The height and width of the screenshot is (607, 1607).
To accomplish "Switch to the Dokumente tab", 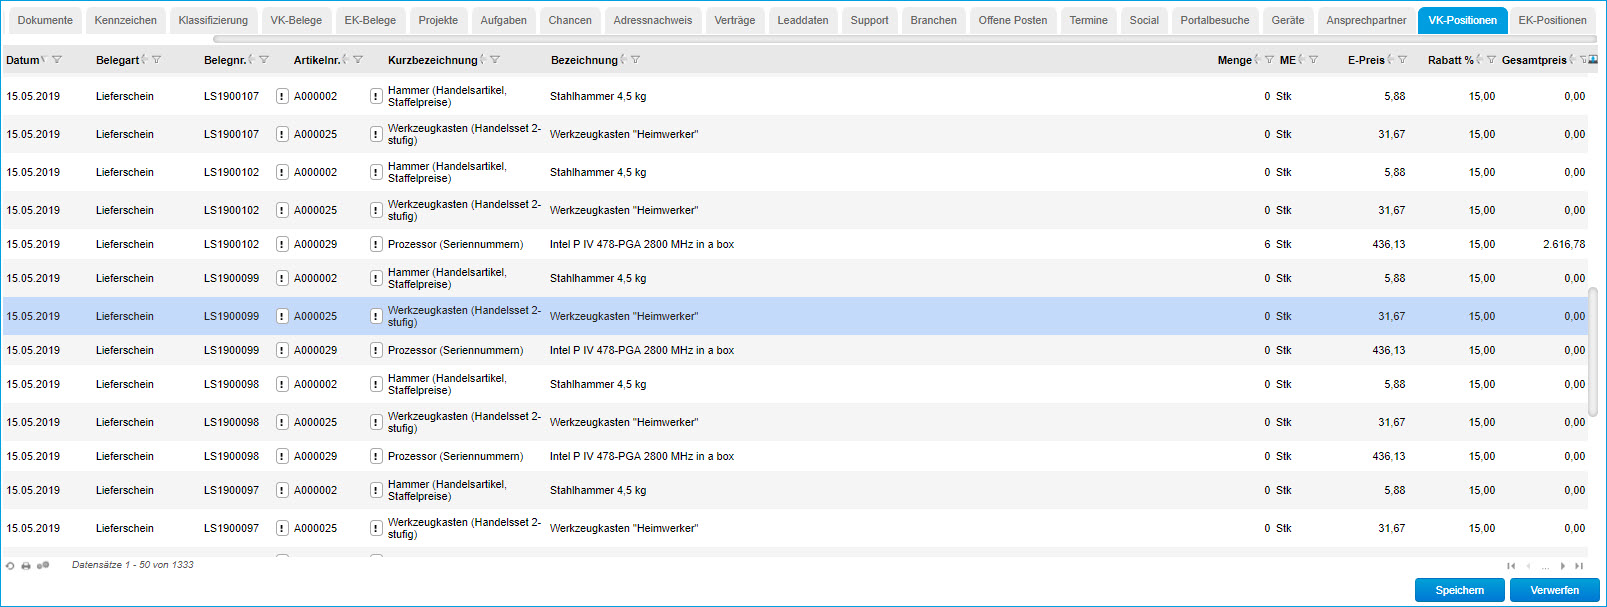I will click(45, 20).
